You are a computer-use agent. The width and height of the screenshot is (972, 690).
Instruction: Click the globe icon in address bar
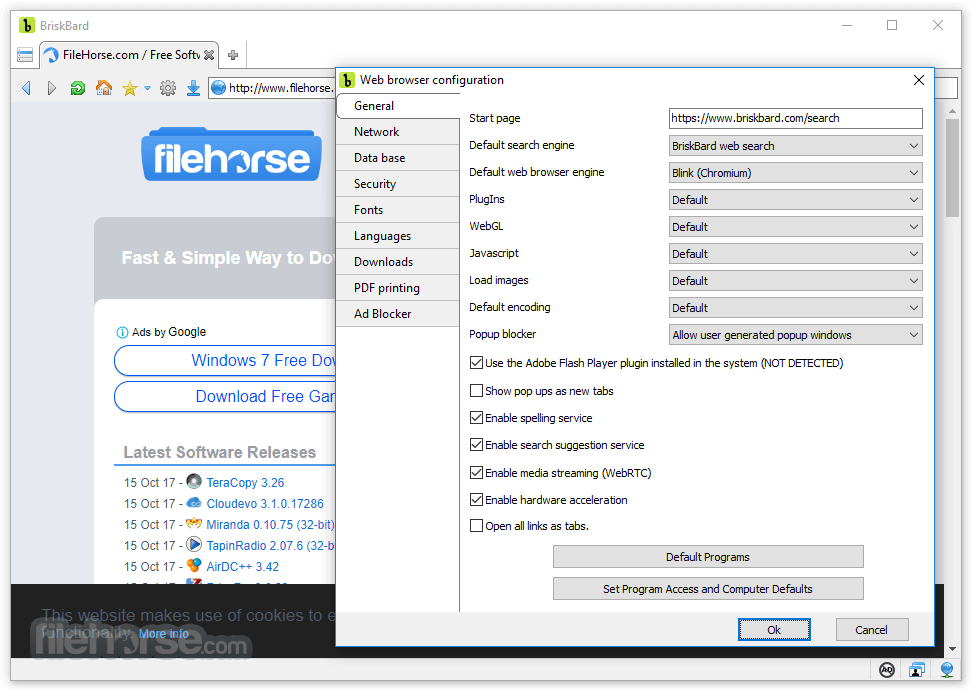coord(218,88)
